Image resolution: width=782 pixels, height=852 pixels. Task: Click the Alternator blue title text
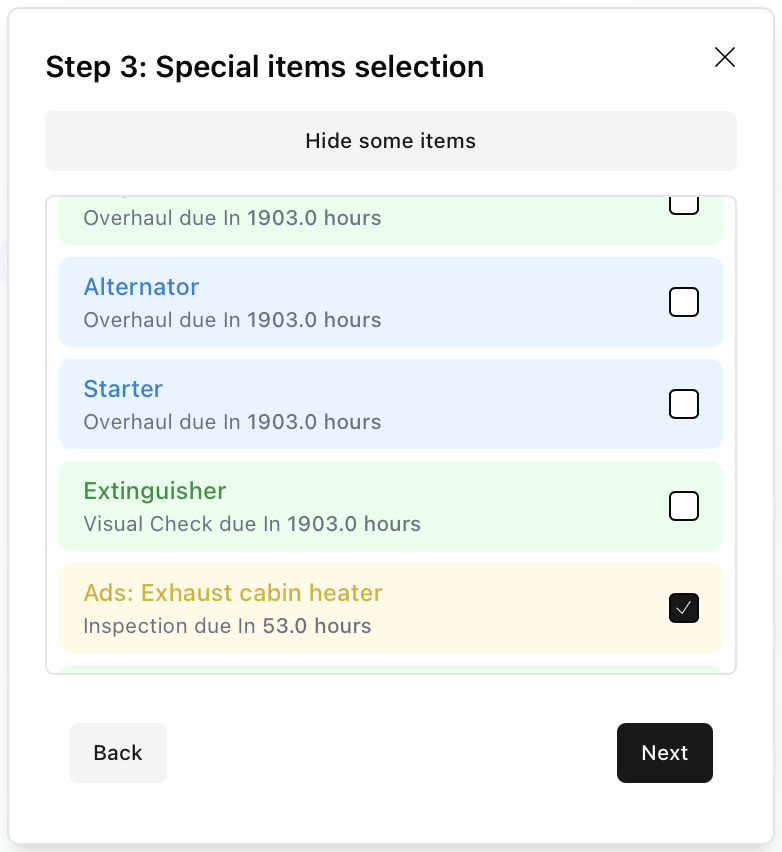141,287
